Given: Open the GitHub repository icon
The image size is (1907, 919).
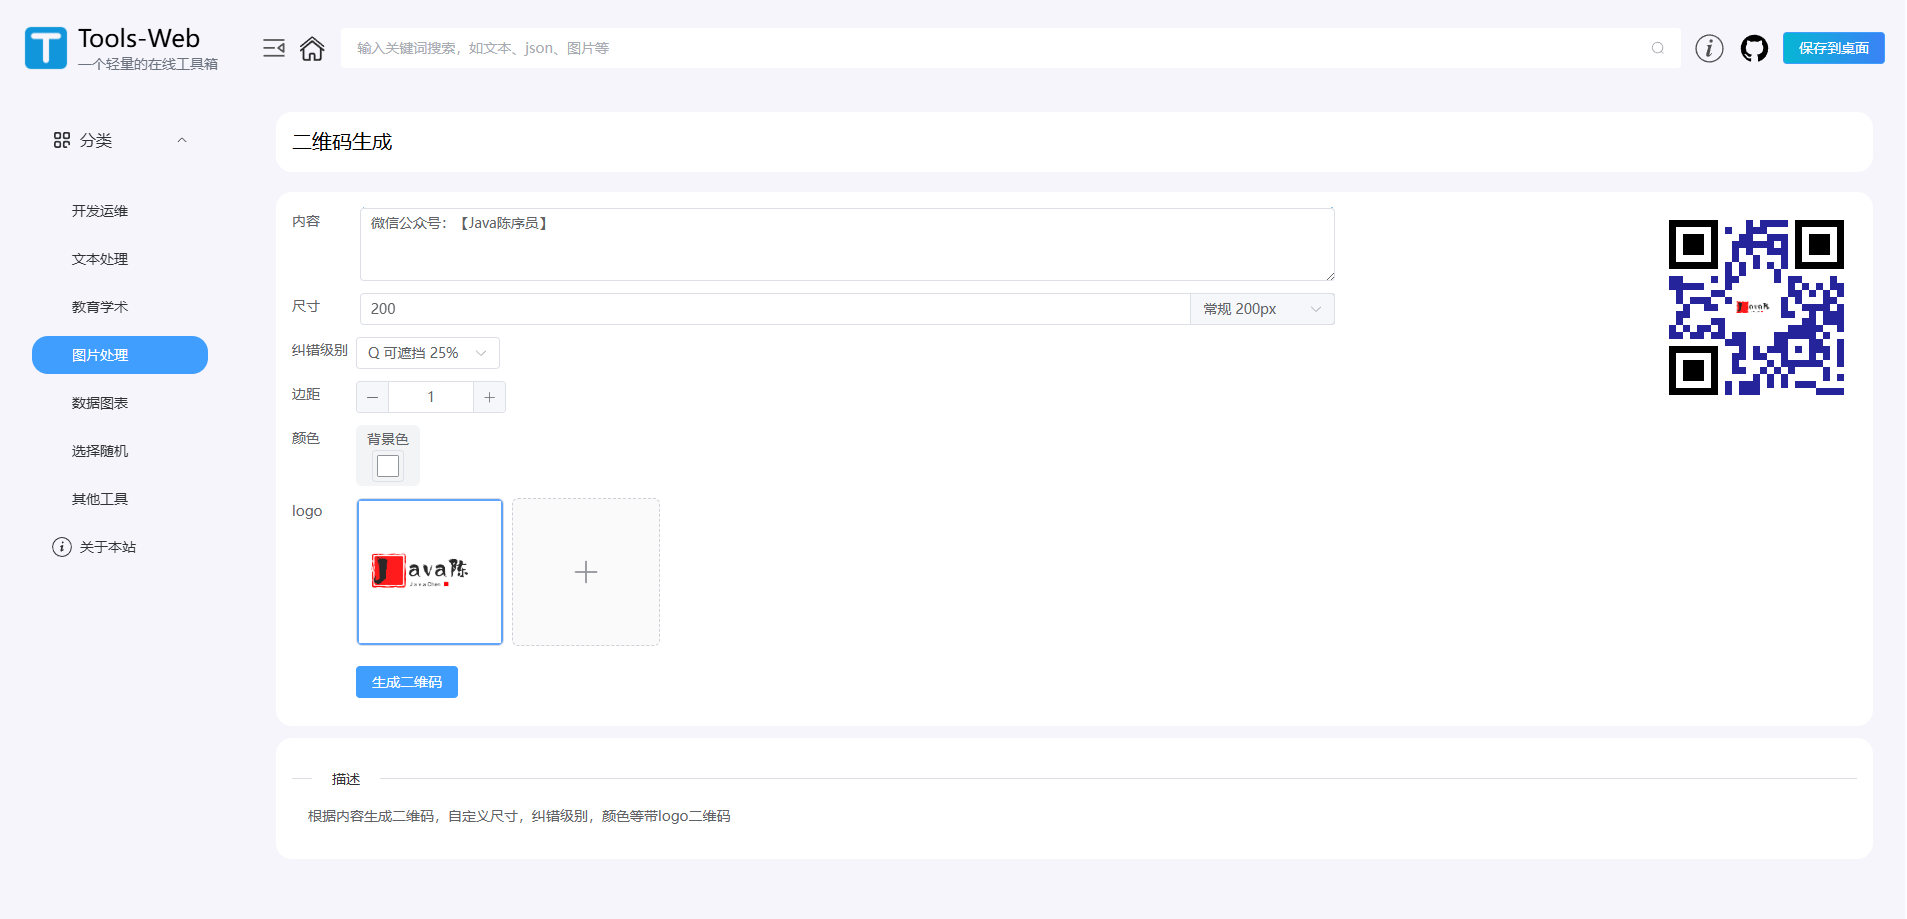Looking at the screenshot, I should click(1754, 48).
